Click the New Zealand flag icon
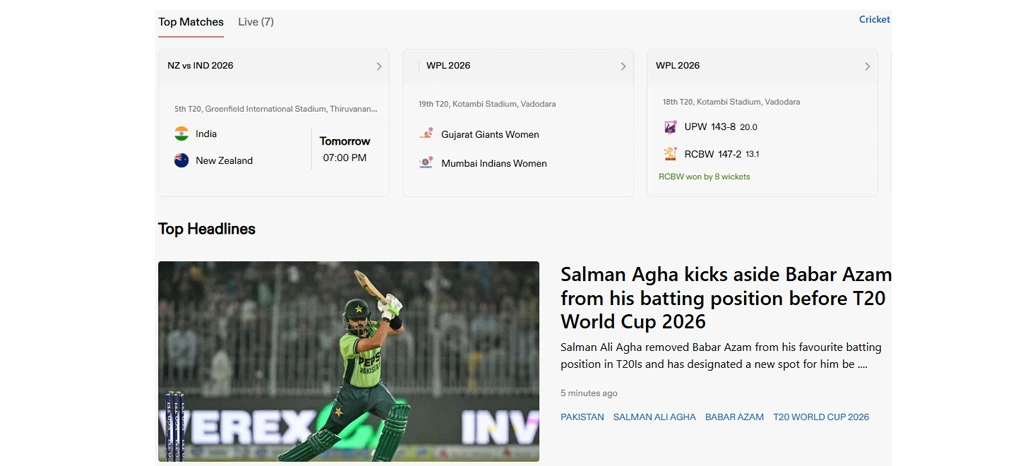This screenshot has width=1026, height=466. 181,160
